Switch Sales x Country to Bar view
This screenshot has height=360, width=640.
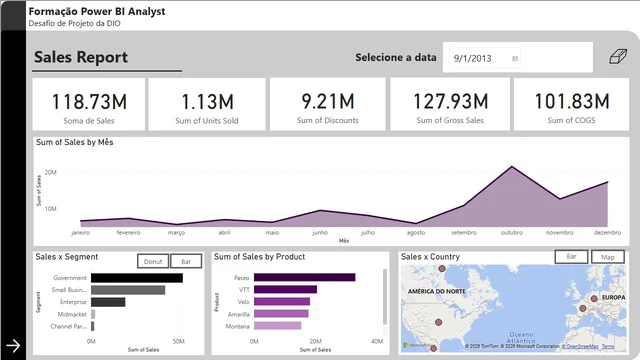pos(571,257)
